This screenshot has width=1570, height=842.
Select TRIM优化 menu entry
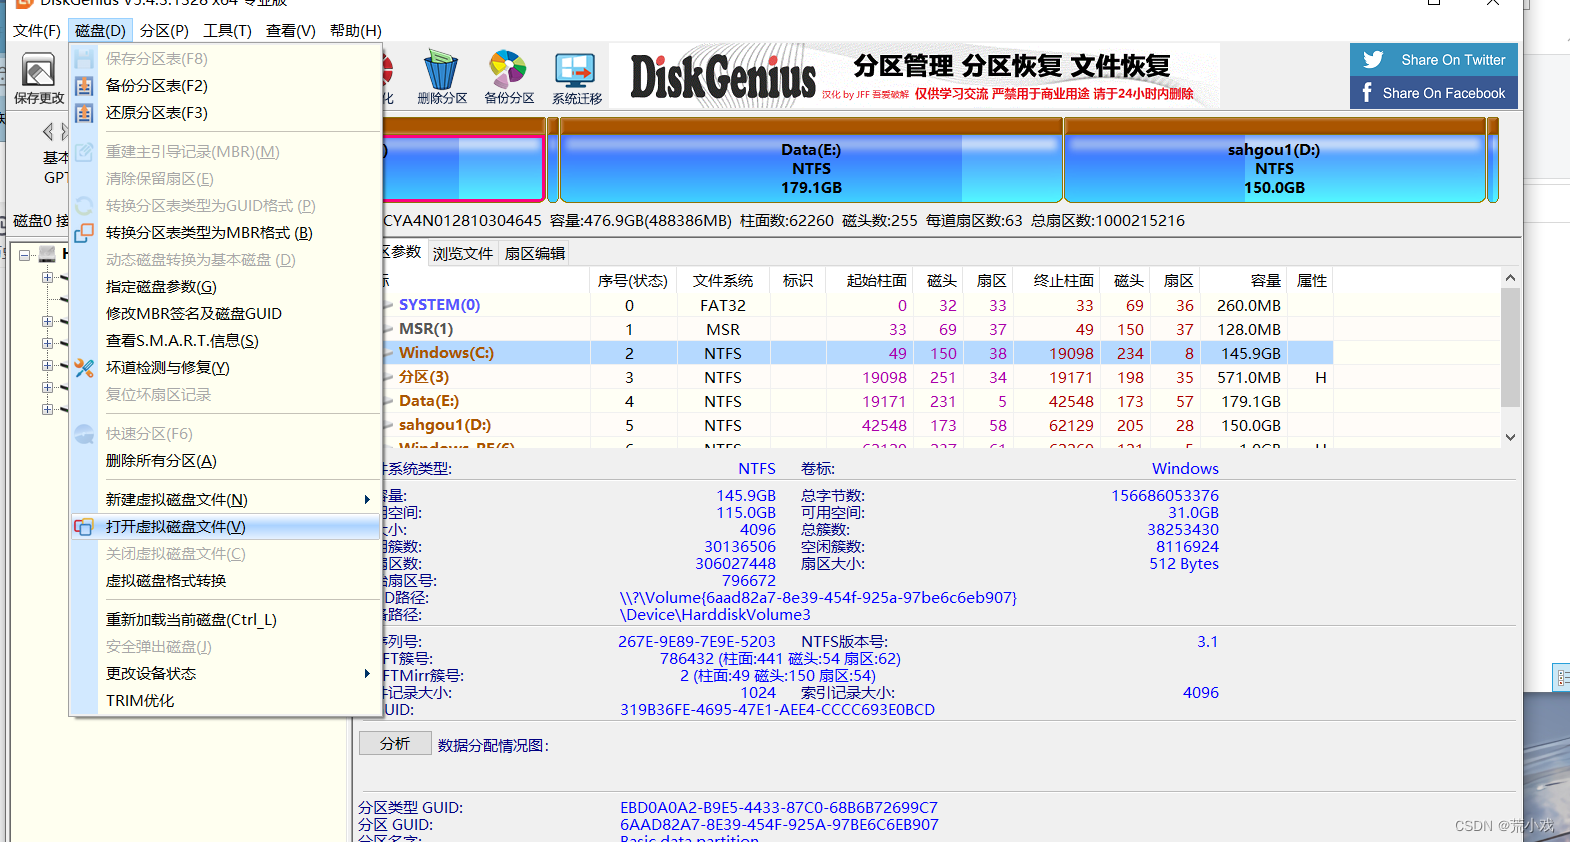tap(140, 701)
